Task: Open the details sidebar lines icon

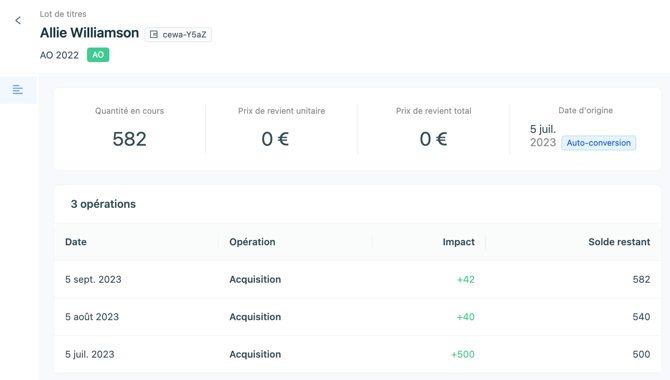Action: point(18,89)
